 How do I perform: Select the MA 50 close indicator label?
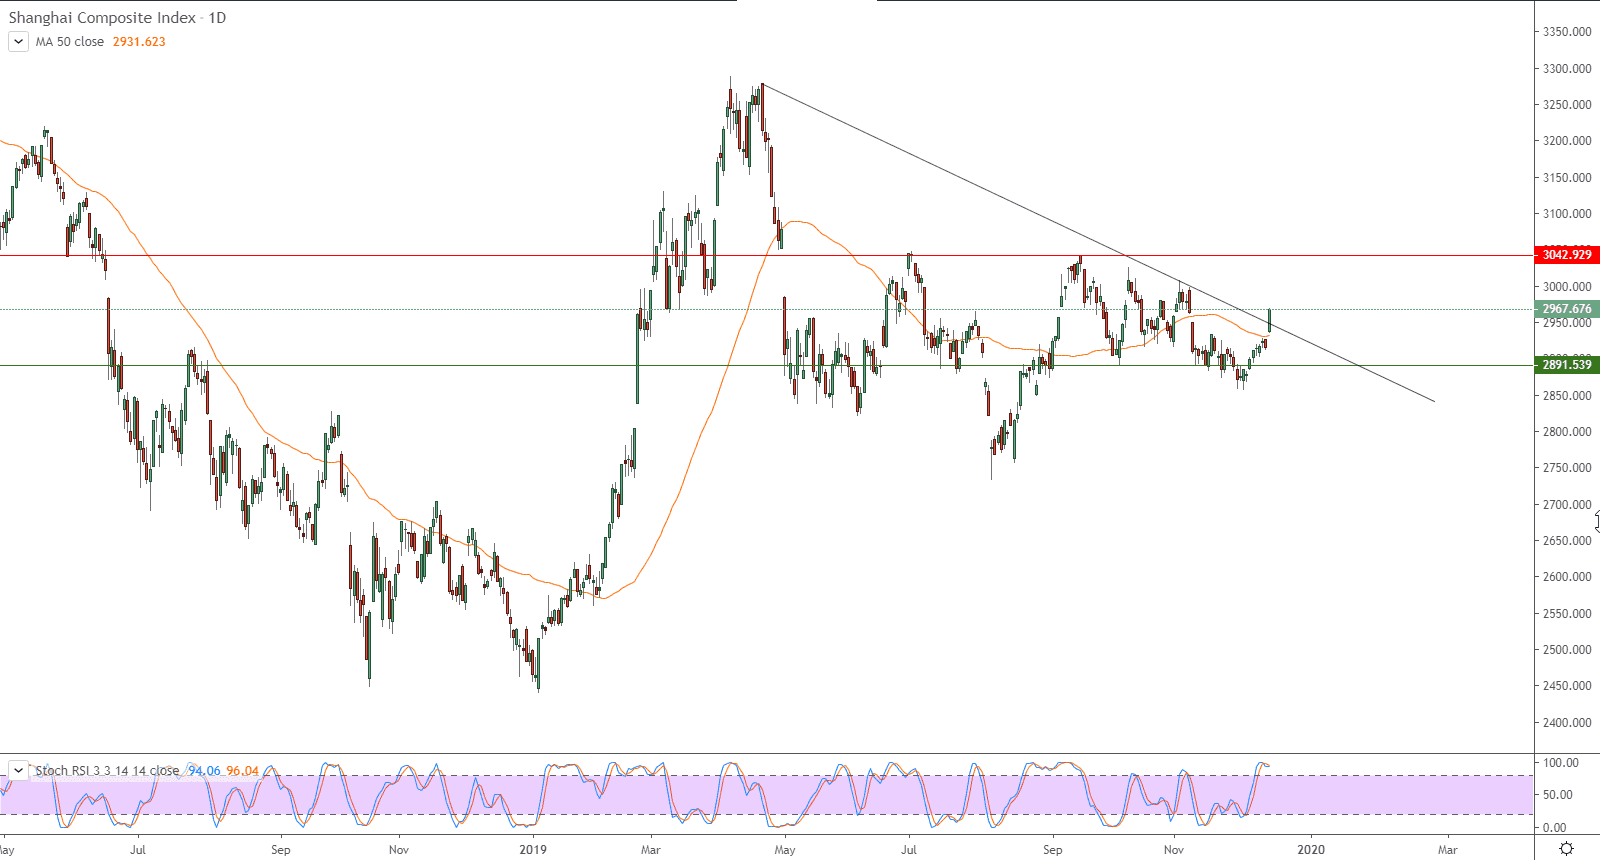click(x=70, y=42)
